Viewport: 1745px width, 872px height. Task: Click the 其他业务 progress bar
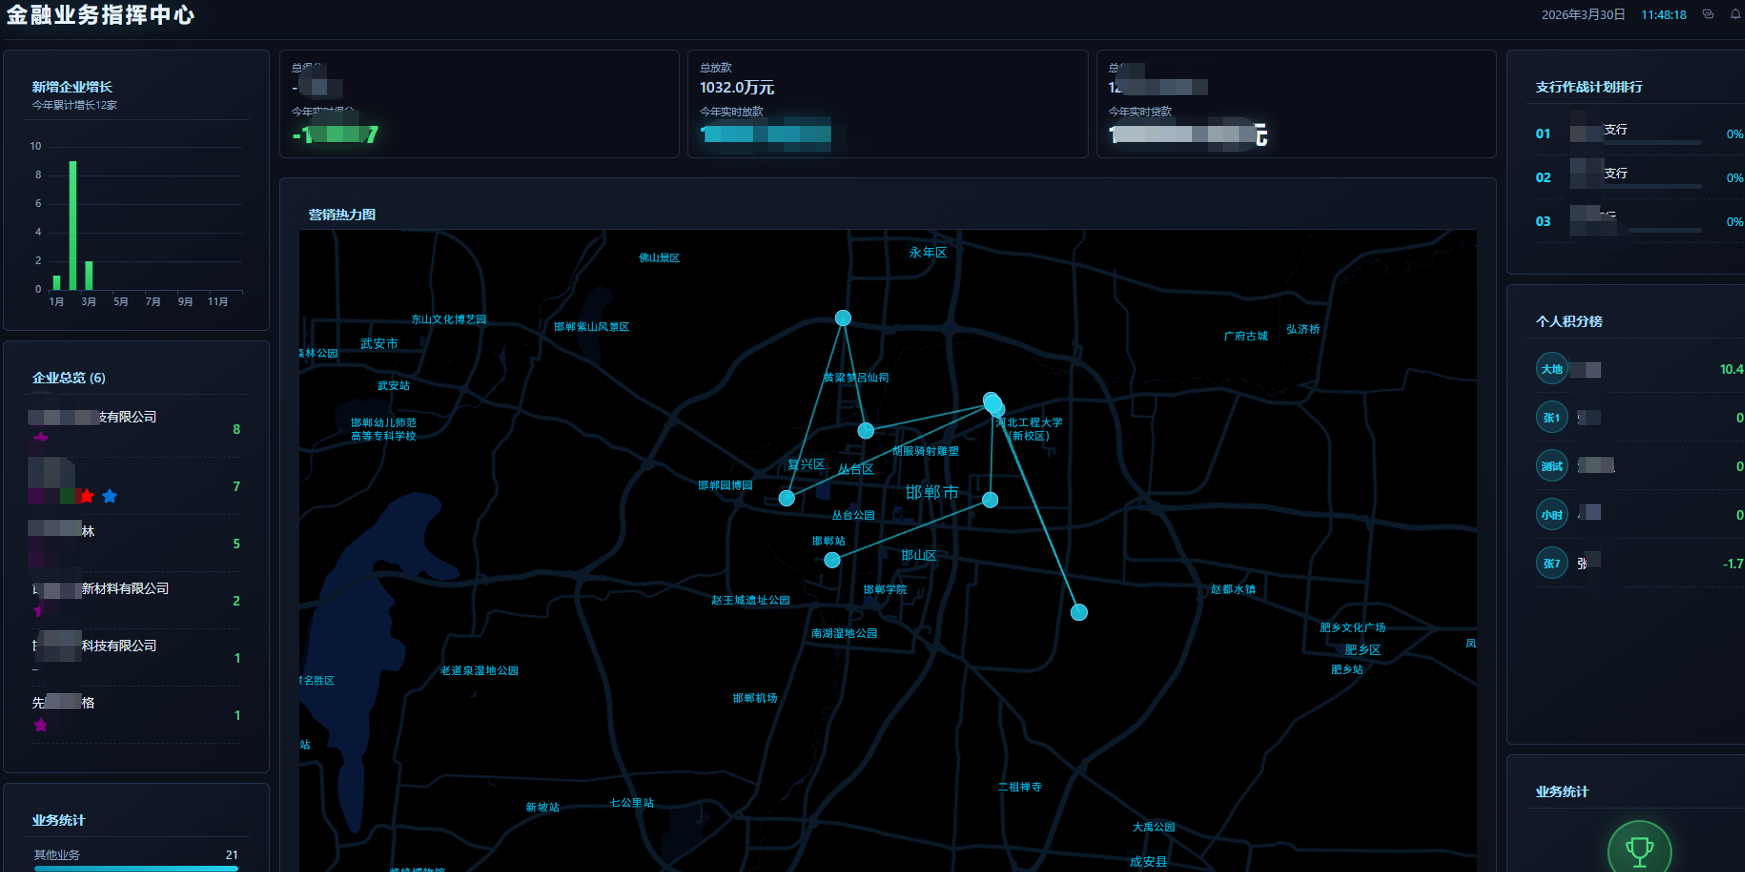click(x=136, y=867)
